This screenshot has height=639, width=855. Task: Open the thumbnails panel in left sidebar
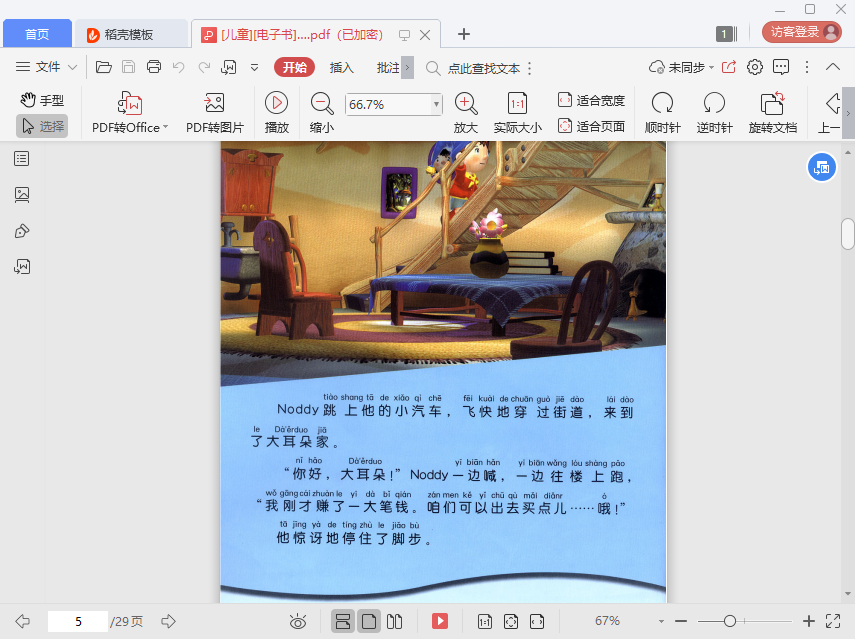tap(22, 195)
